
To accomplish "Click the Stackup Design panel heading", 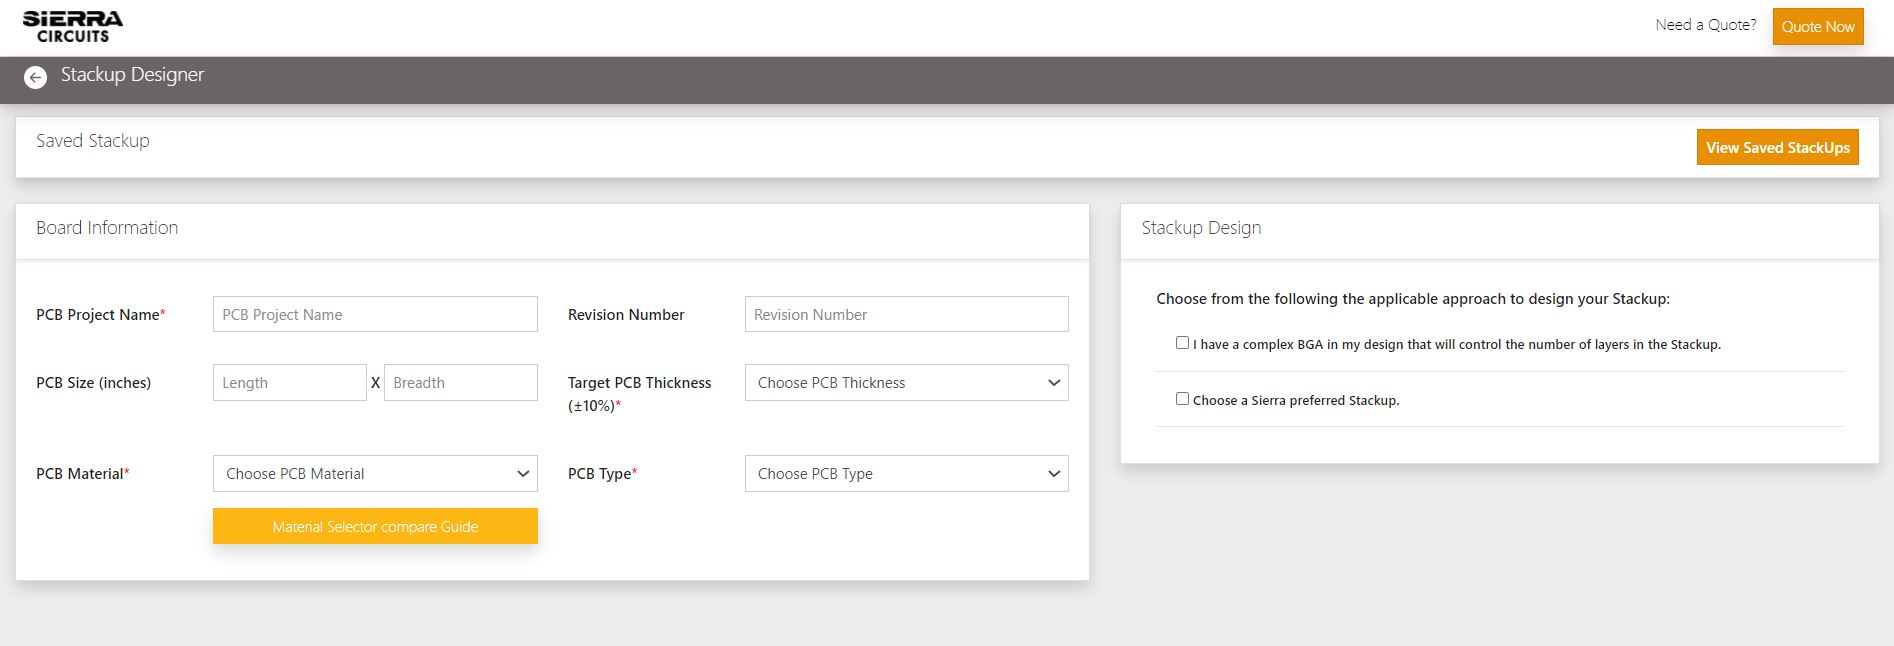I will click(1201, 228).
